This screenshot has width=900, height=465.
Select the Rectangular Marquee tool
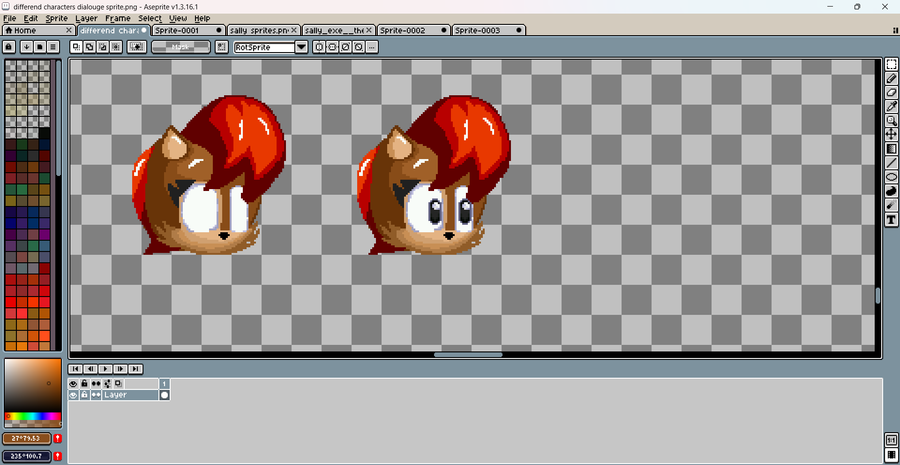coord(891,64)
